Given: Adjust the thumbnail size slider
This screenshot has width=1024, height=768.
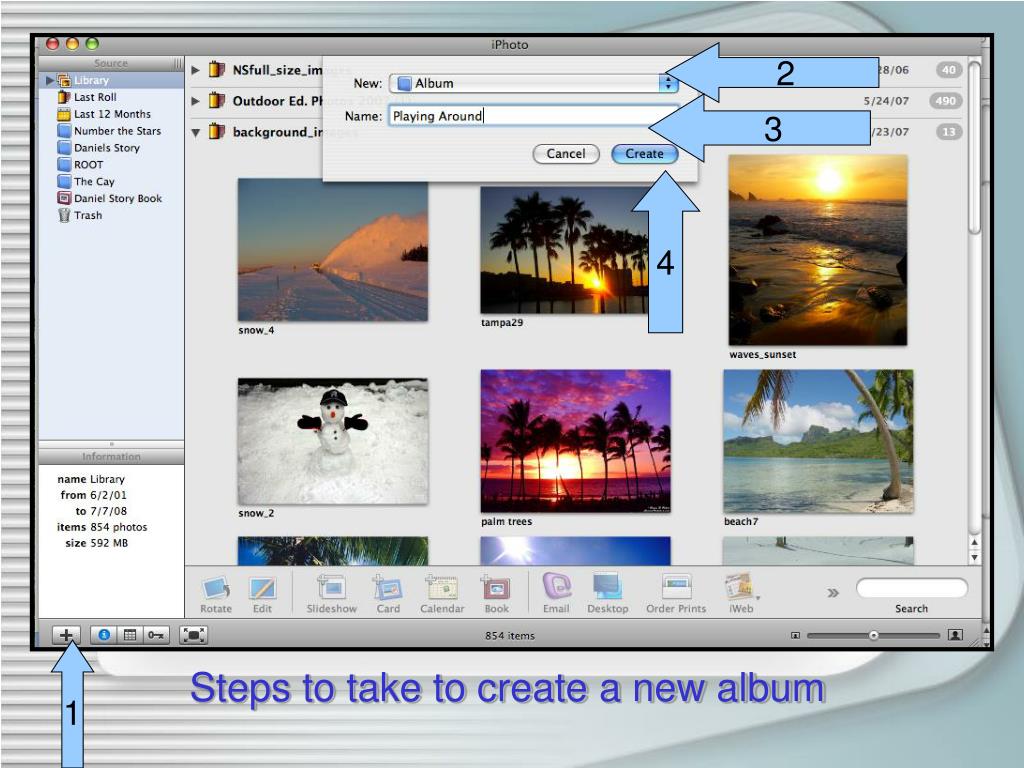Looking at the screenshot, I should click(x=873, y=635).
